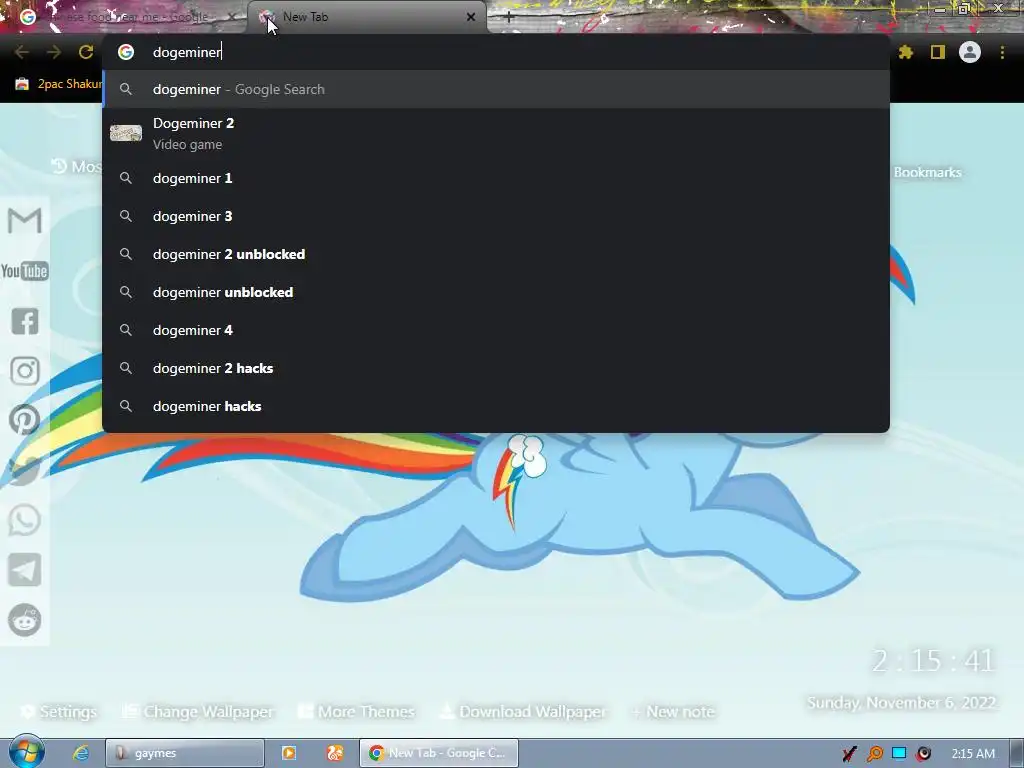Launch Internet Explorer from the taskbar
1024x768 pixels.
tap(81, 753)
